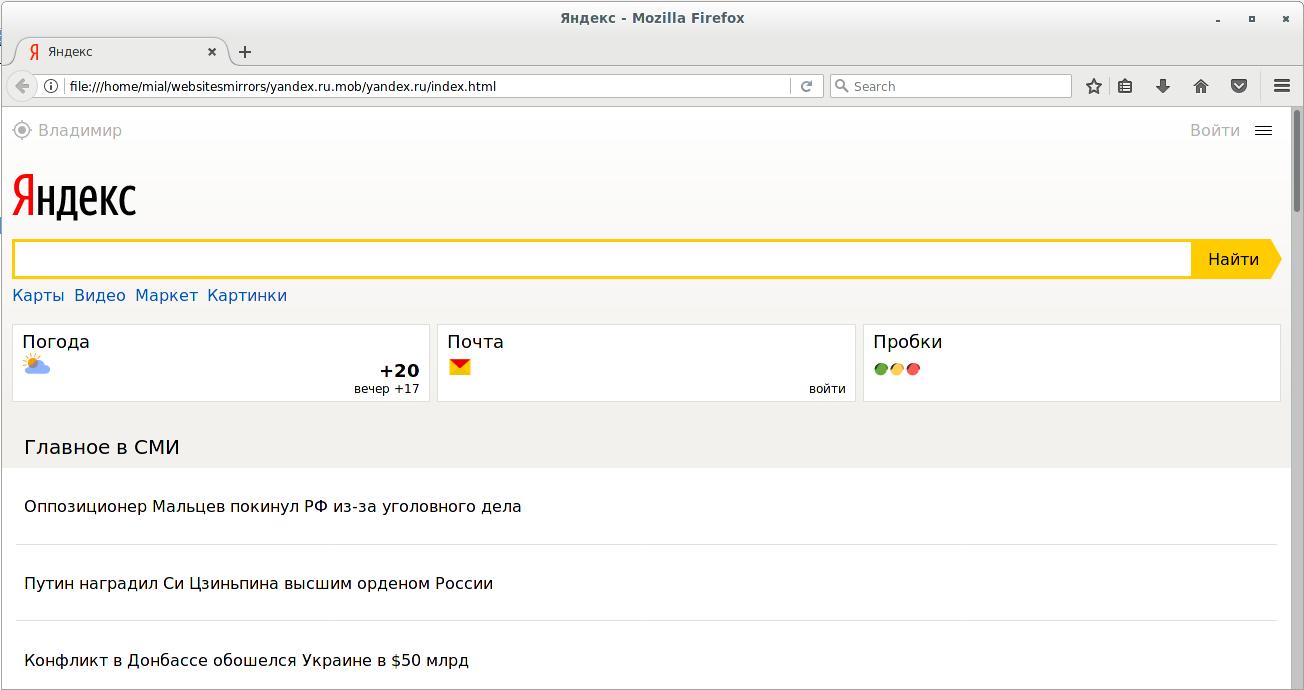Click the Владимир geolocation icon
This screenshot has width=1304, height=690.
pos(22,130)
